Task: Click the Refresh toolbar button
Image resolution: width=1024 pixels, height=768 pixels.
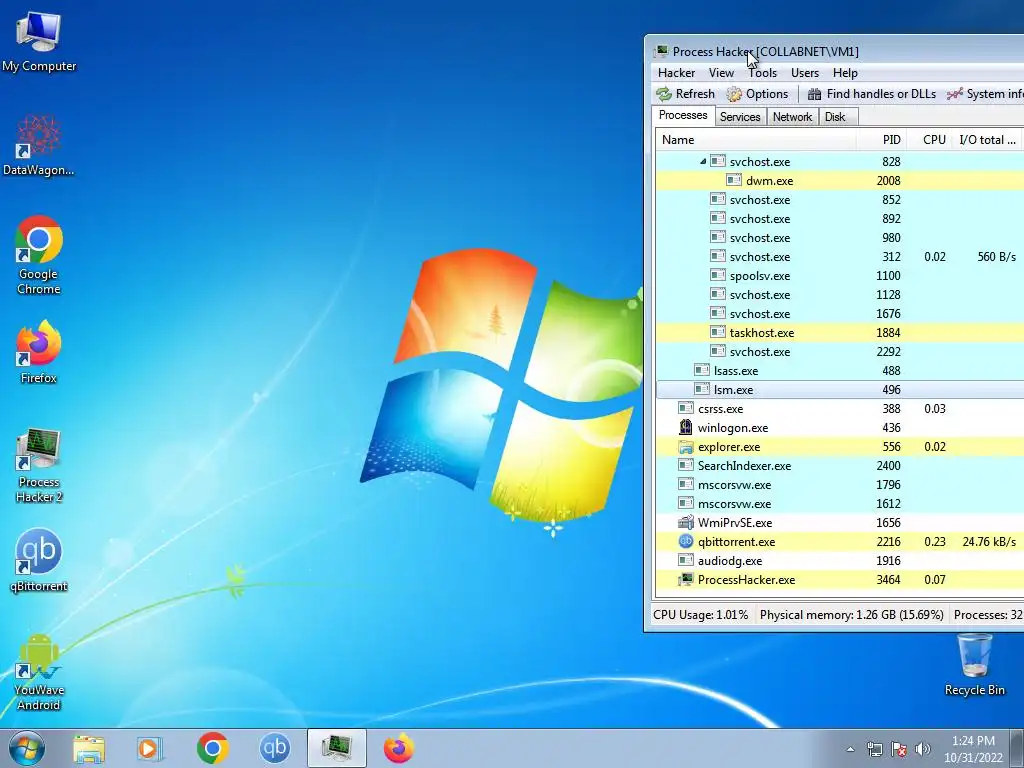Action: pyautogui.click(x=686, y=94)
